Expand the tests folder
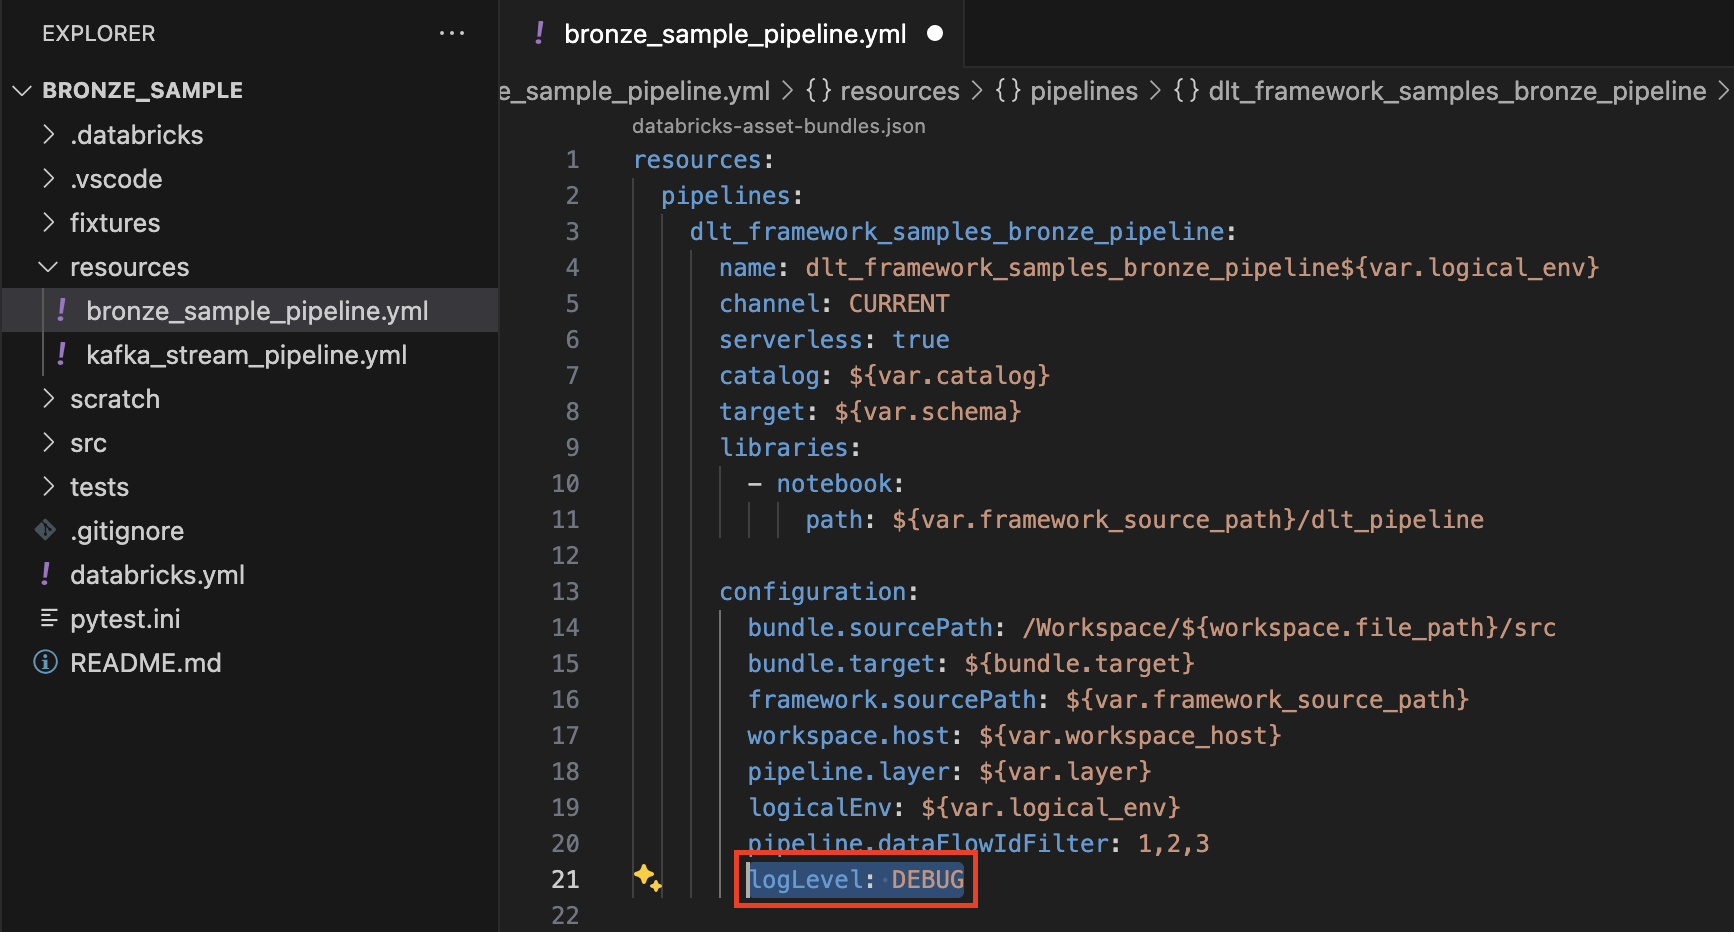 (48, 486)
